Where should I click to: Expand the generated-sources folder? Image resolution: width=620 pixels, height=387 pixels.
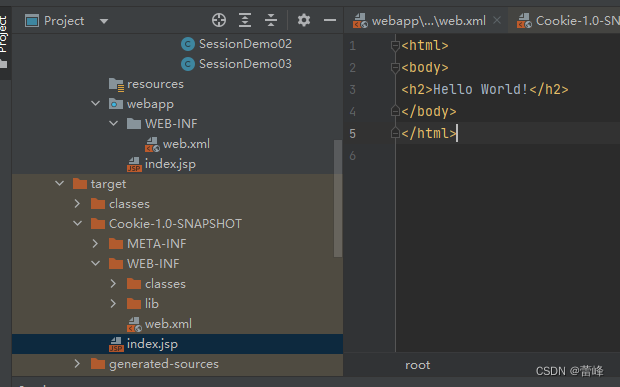pyautogui.click(x=78, y=364)
